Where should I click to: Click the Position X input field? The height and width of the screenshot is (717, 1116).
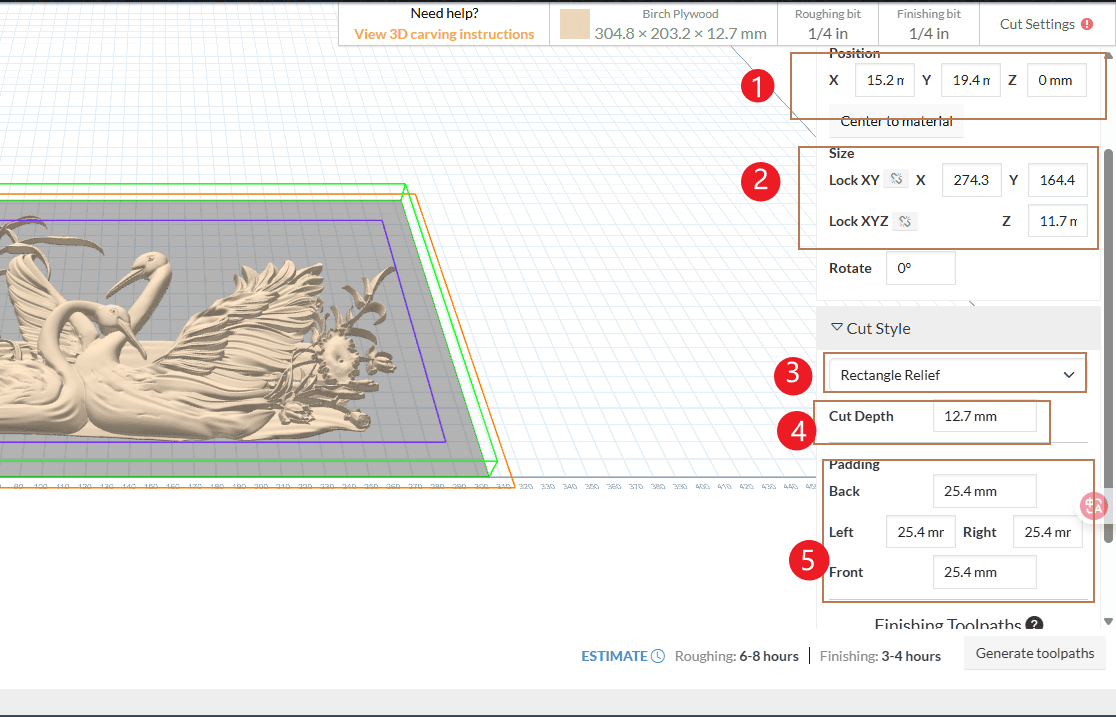(884, 80)
